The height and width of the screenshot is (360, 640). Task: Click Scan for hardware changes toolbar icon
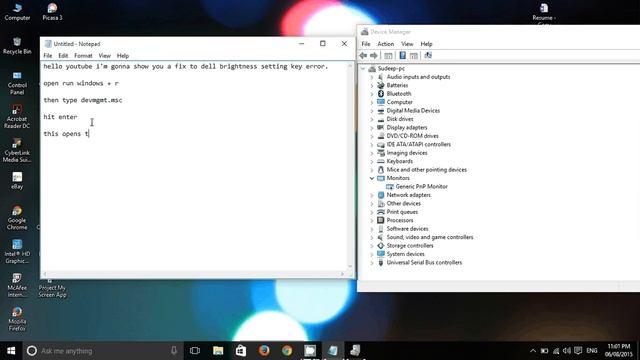tap(428, 56)
